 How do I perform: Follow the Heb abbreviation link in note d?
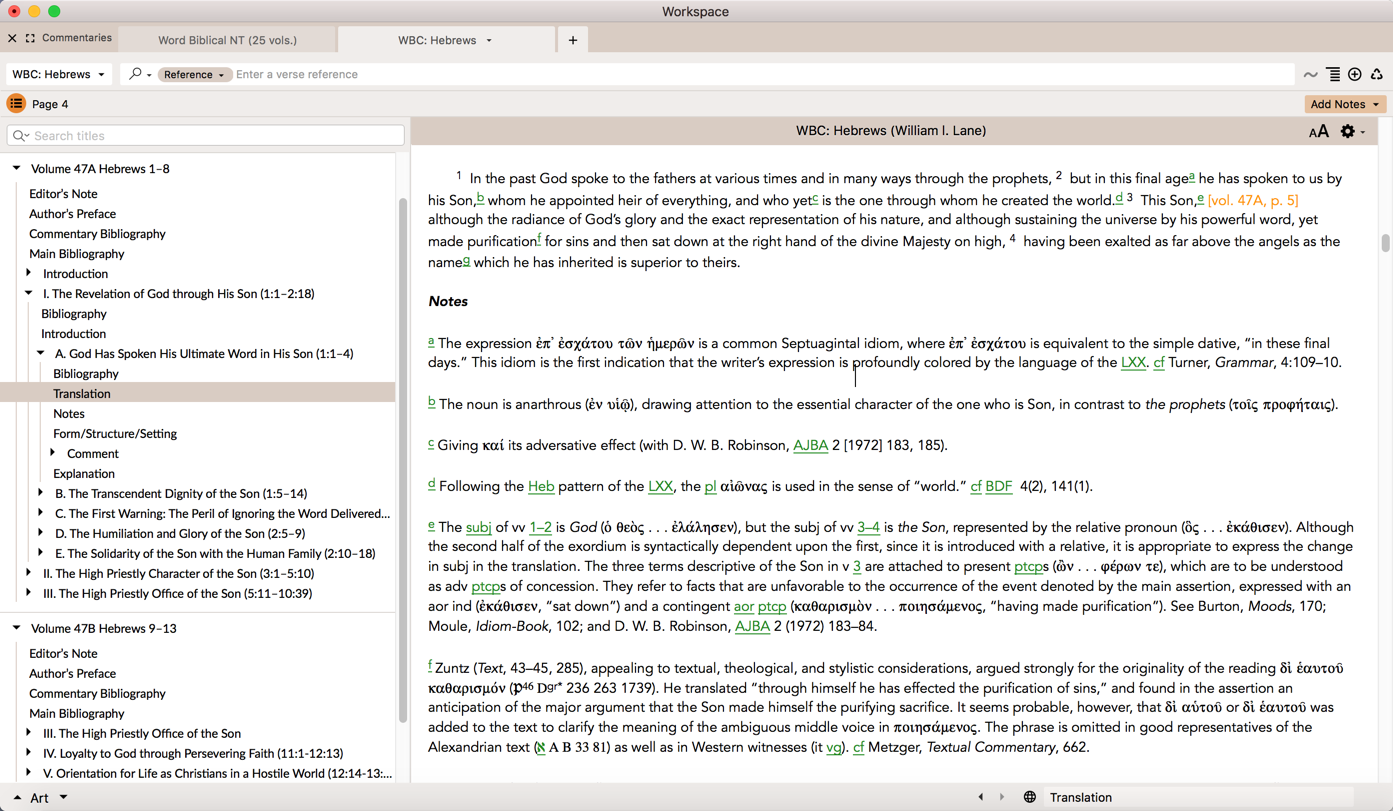[x=541, y=486]
